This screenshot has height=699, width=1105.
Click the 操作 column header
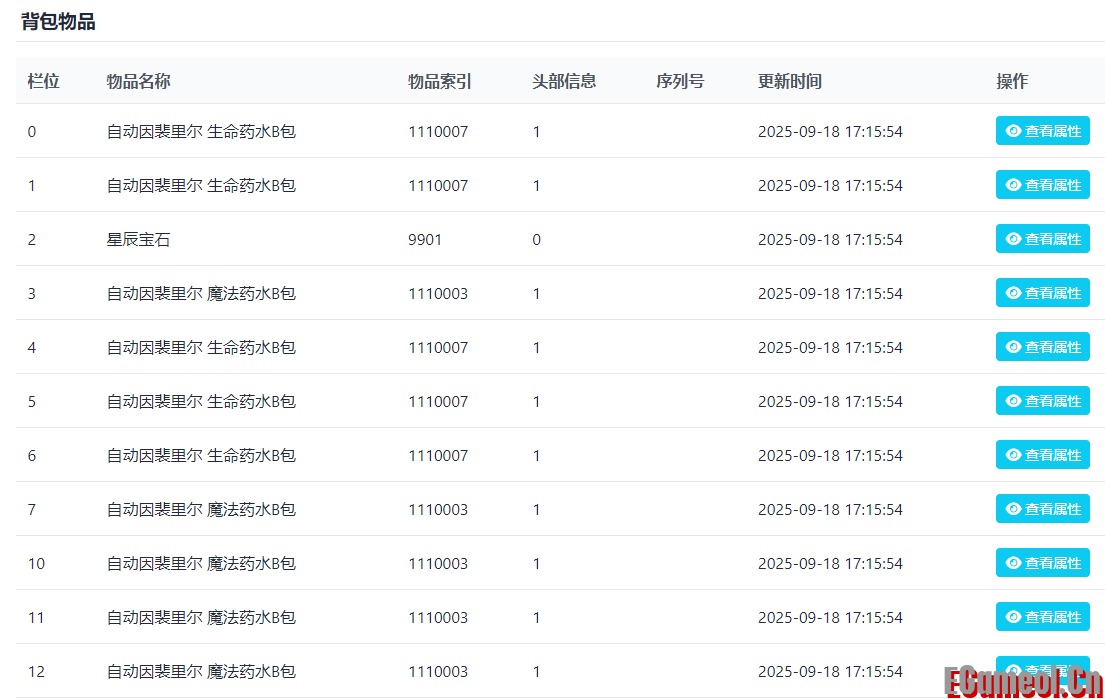click(x=1011, y=81)
